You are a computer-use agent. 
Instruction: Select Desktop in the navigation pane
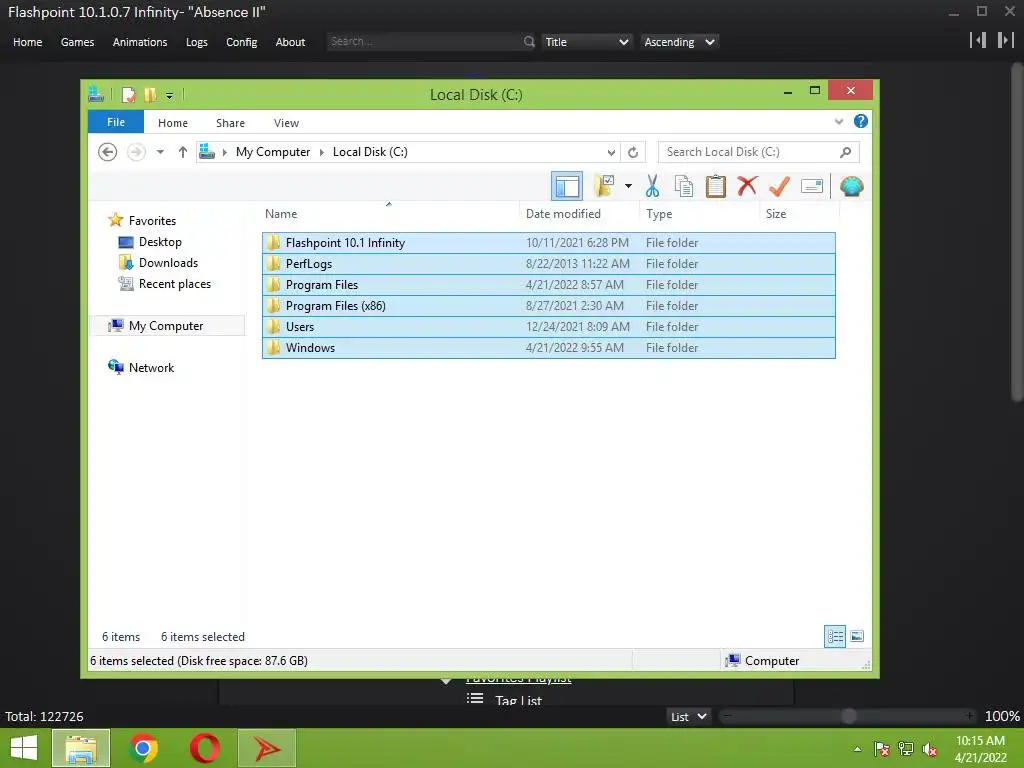click(160, 242)
